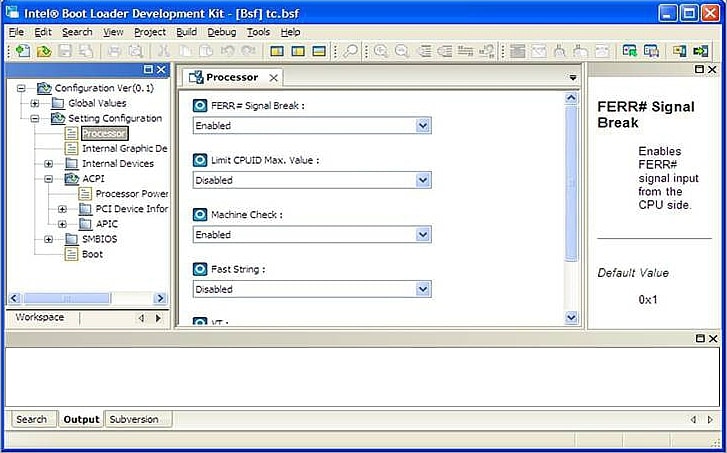727x453 pixels.
Task: Click the Save toolbar icon
Action: click(x=65, y=51)
